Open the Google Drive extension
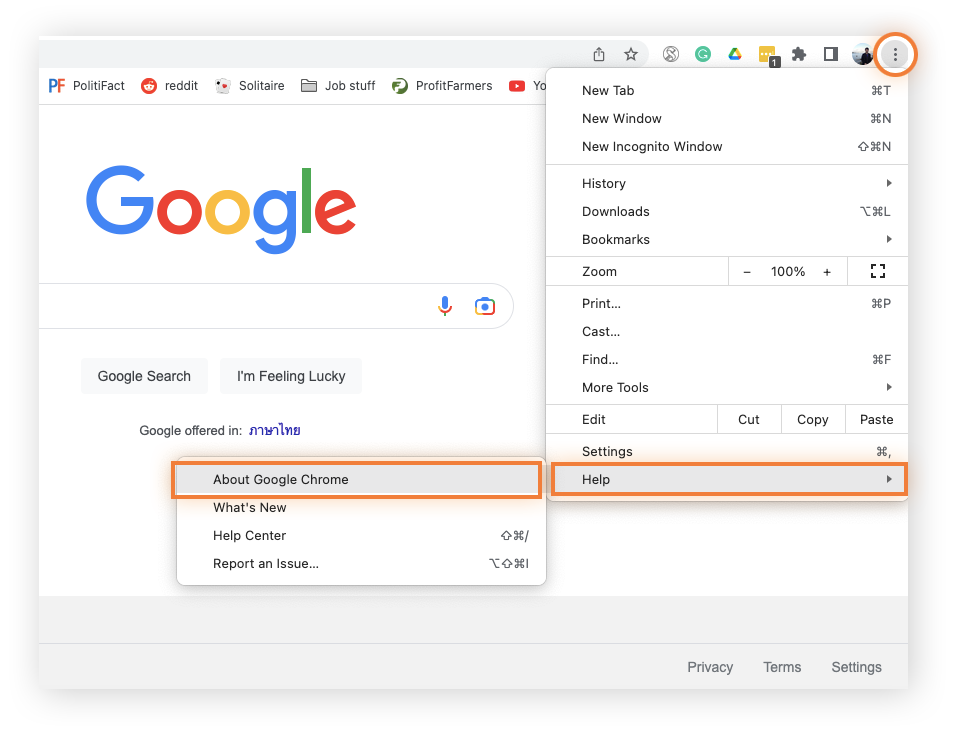The width and height of the screenshot is (953, 733). (734, 54)
